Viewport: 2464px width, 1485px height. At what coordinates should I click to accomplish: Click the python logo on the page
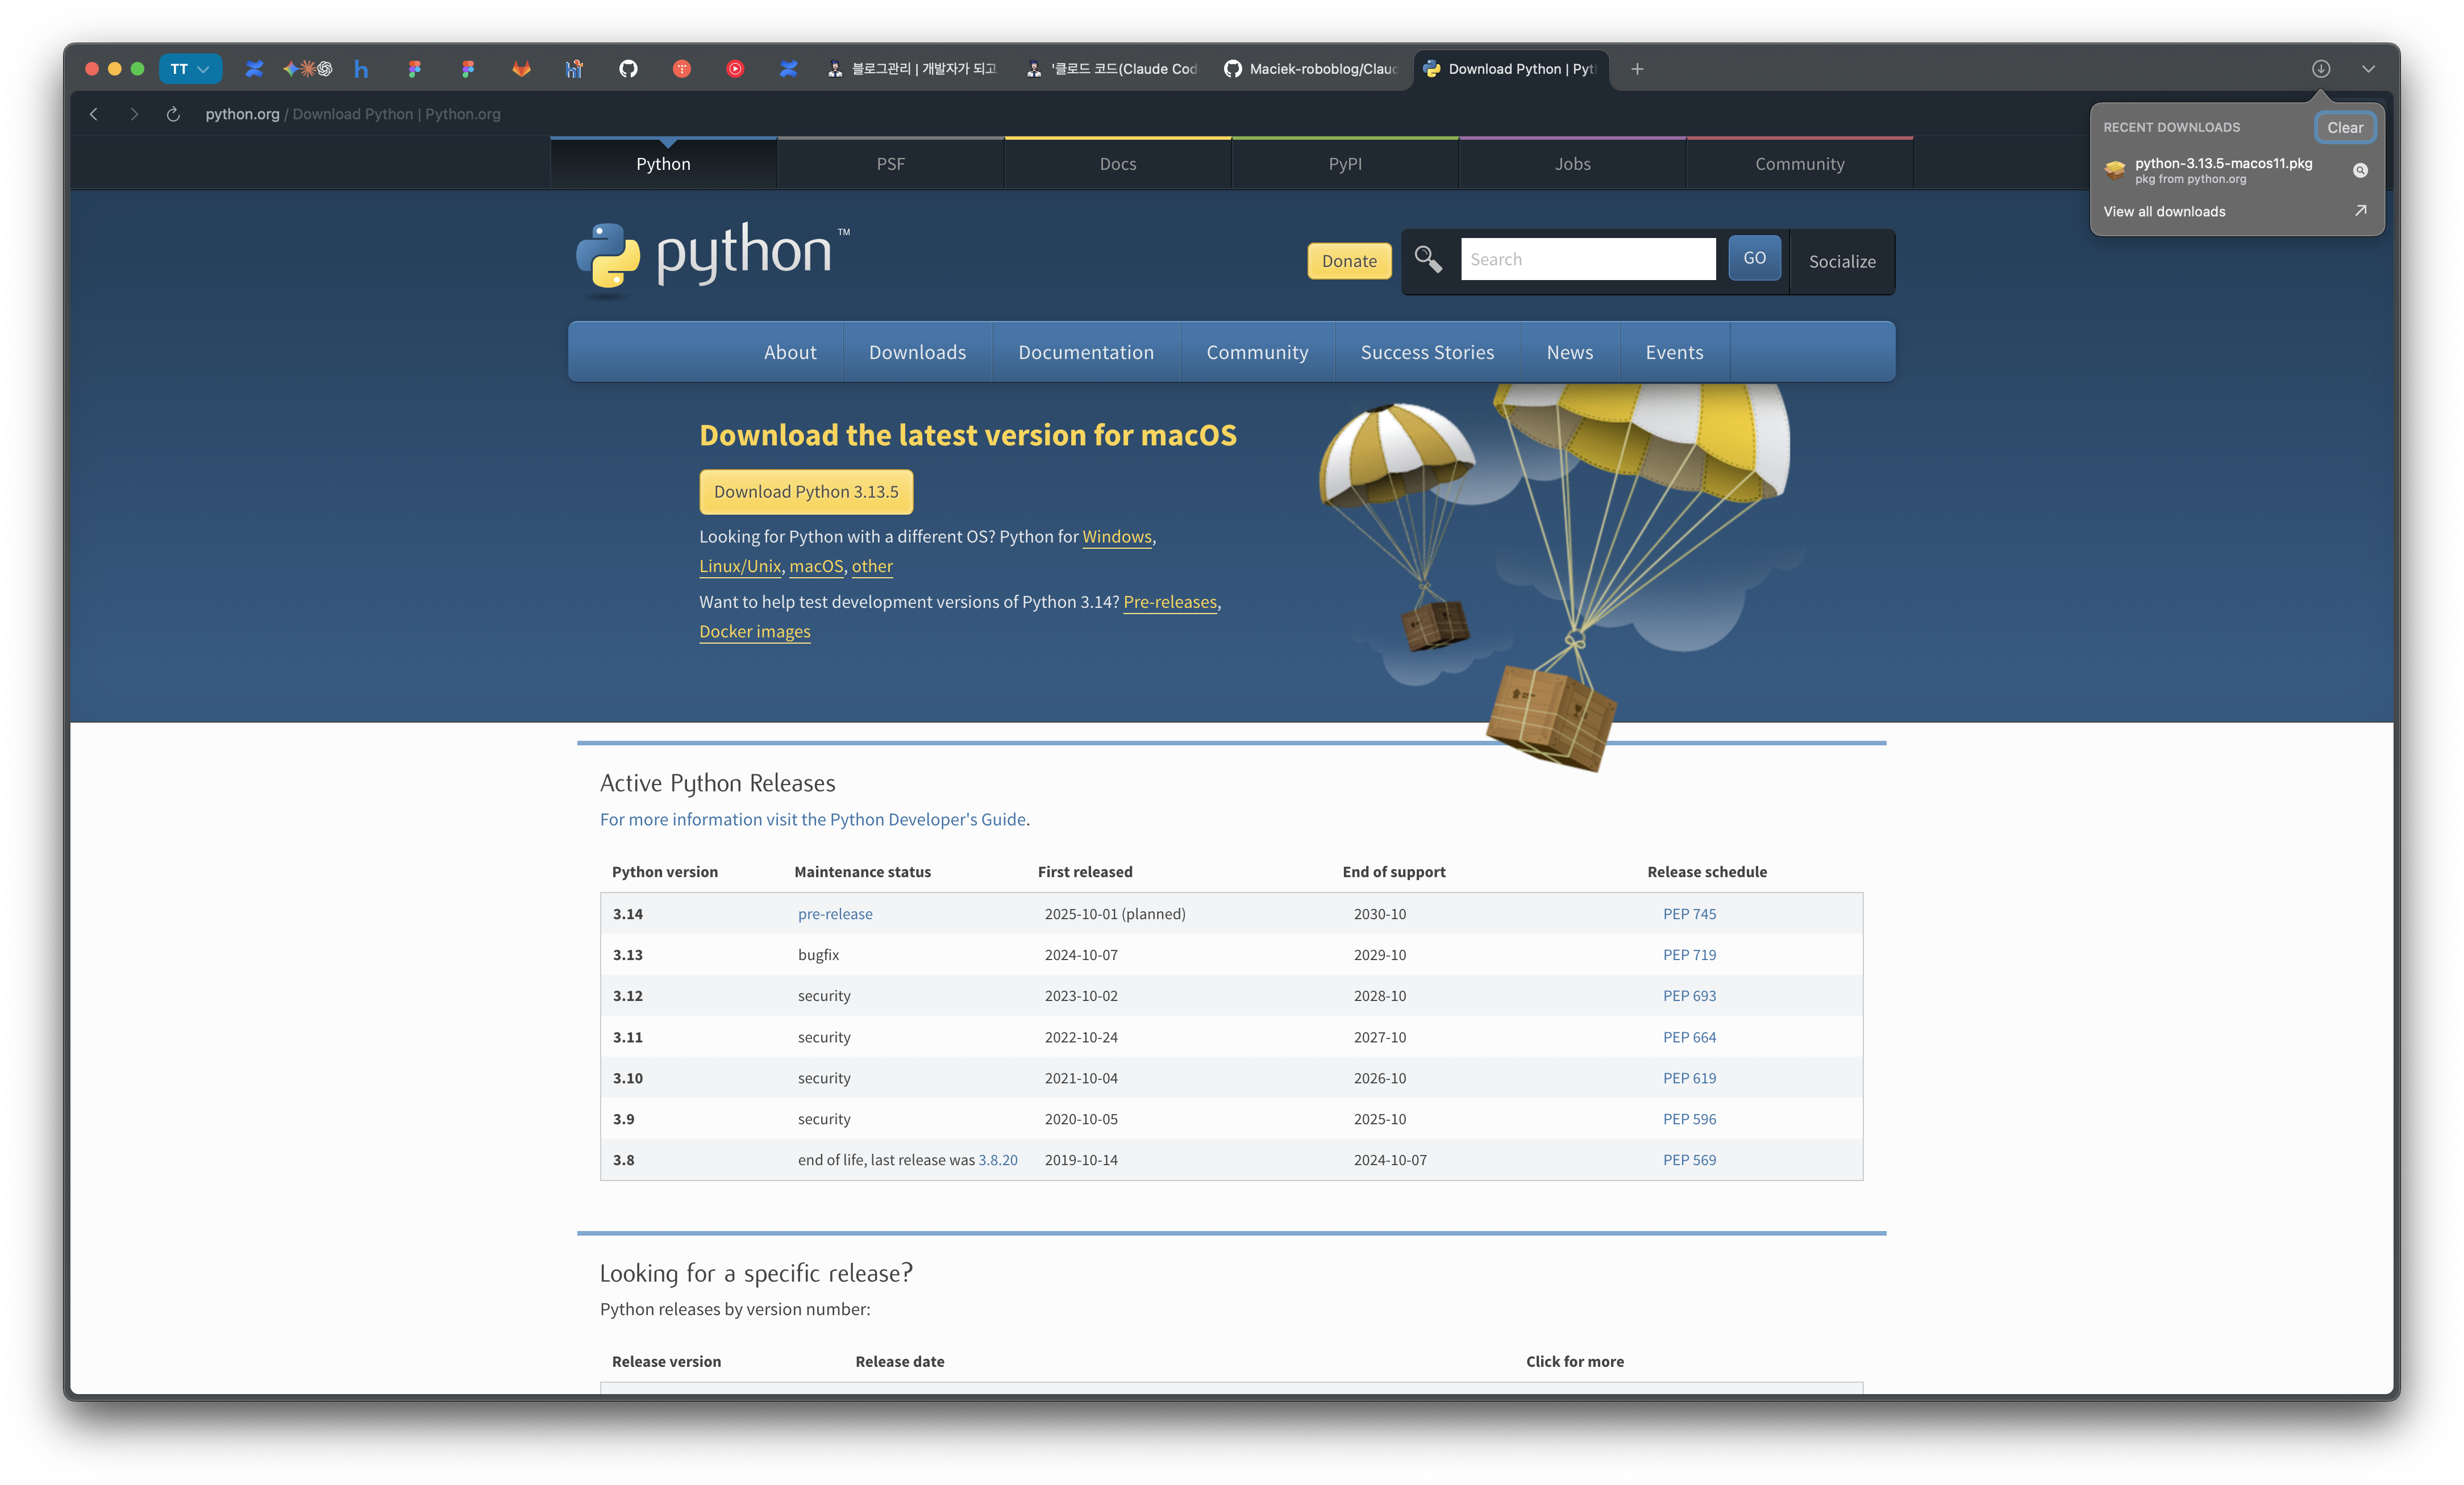(711, 255)
